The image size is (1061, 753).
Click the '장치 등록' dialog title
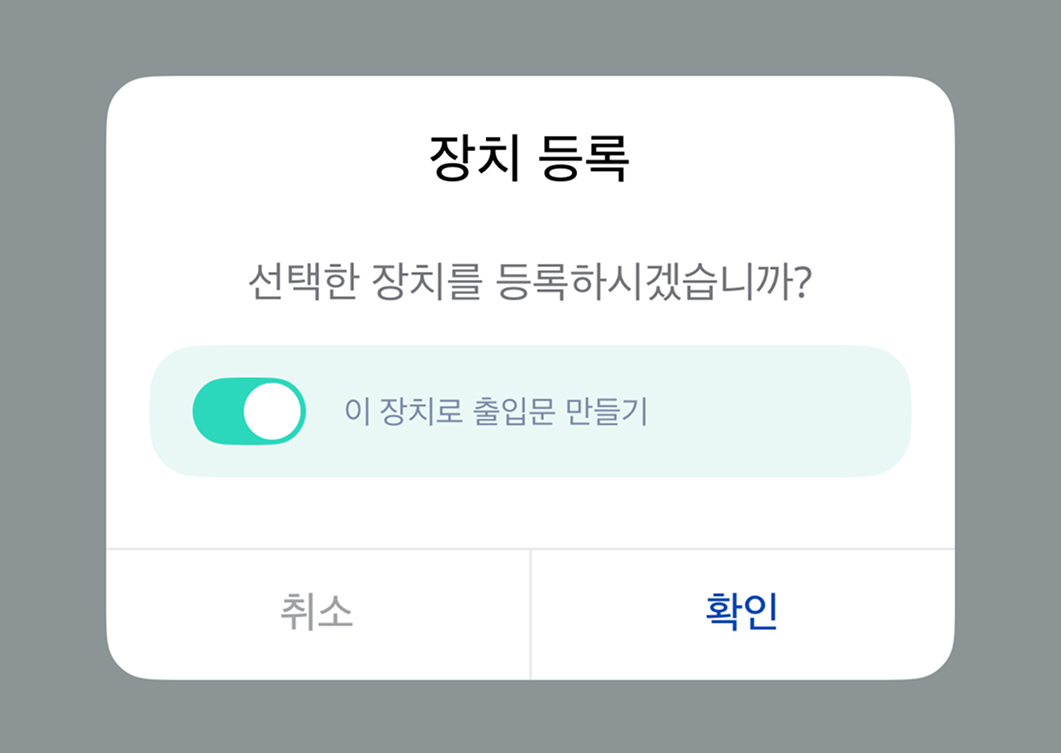529,159
